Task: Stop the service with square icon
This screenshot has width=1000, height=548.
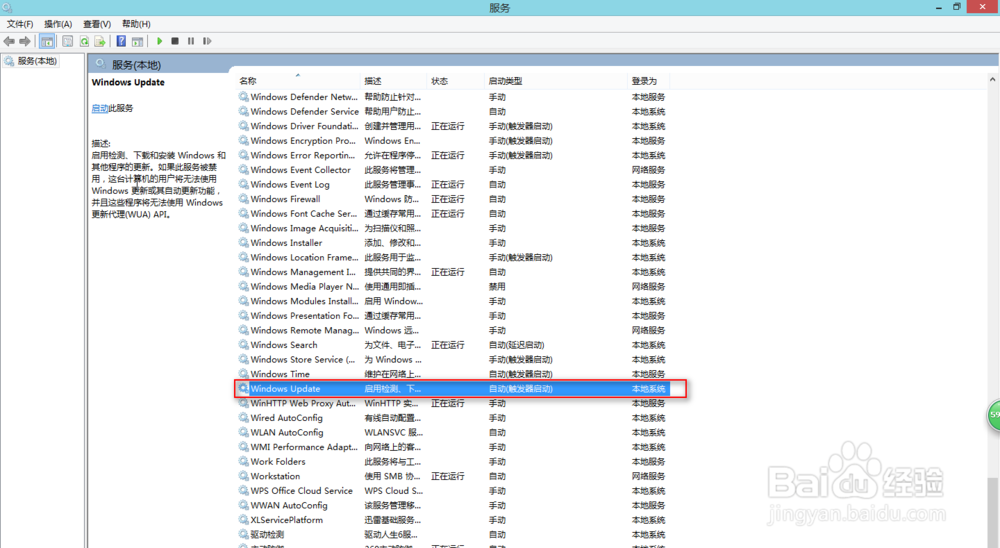Action: [x=175, y=41]
